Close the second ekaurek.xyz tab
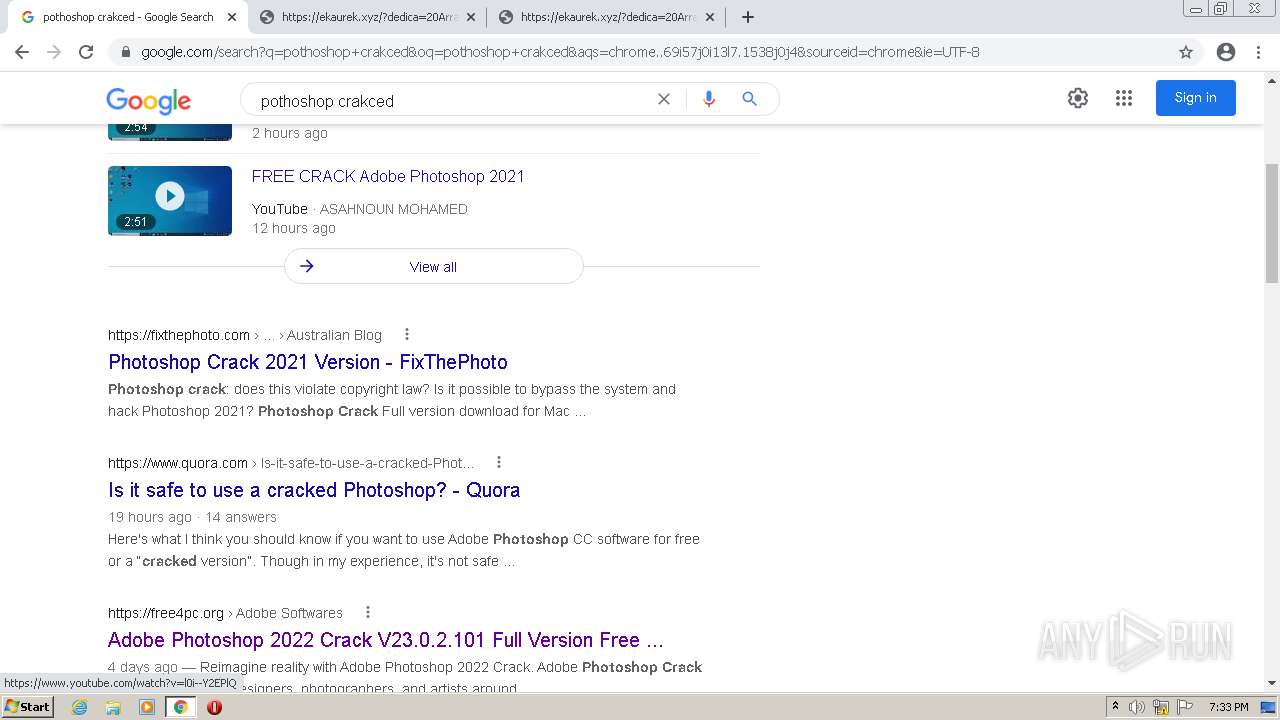This screenshot has height=720, width=1280. pyautogui.click(x=471, y=17)
